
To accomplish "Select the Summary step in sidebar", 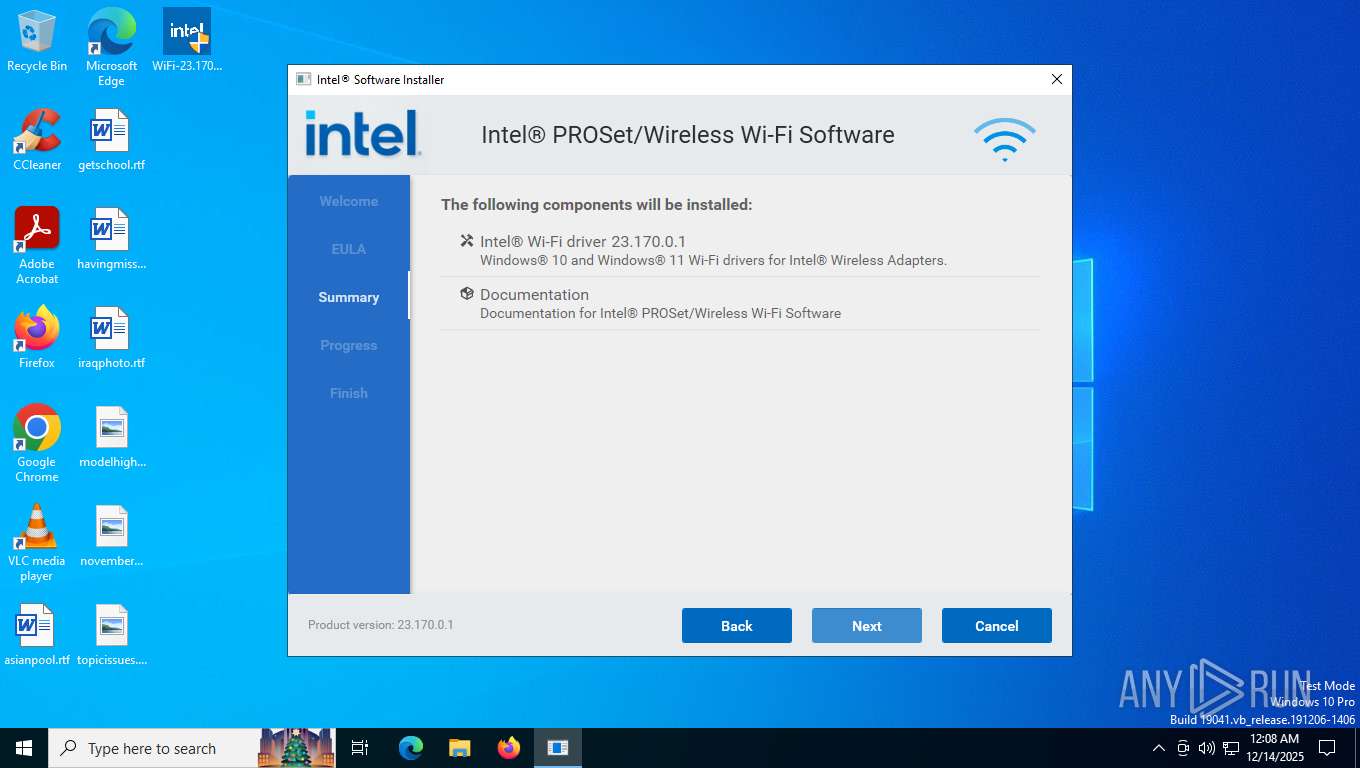I will (x=348, y=297).
